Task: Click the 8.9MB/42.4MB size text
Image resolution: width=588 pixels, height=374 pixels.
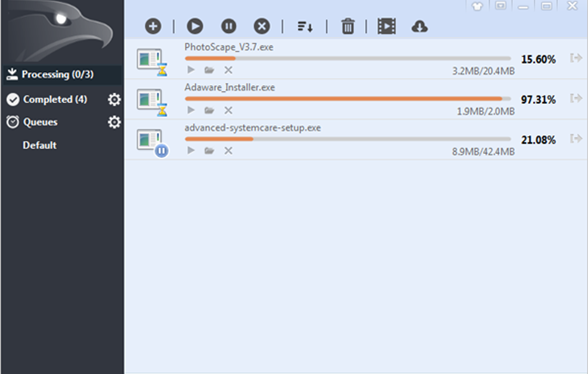Action: 483,152
